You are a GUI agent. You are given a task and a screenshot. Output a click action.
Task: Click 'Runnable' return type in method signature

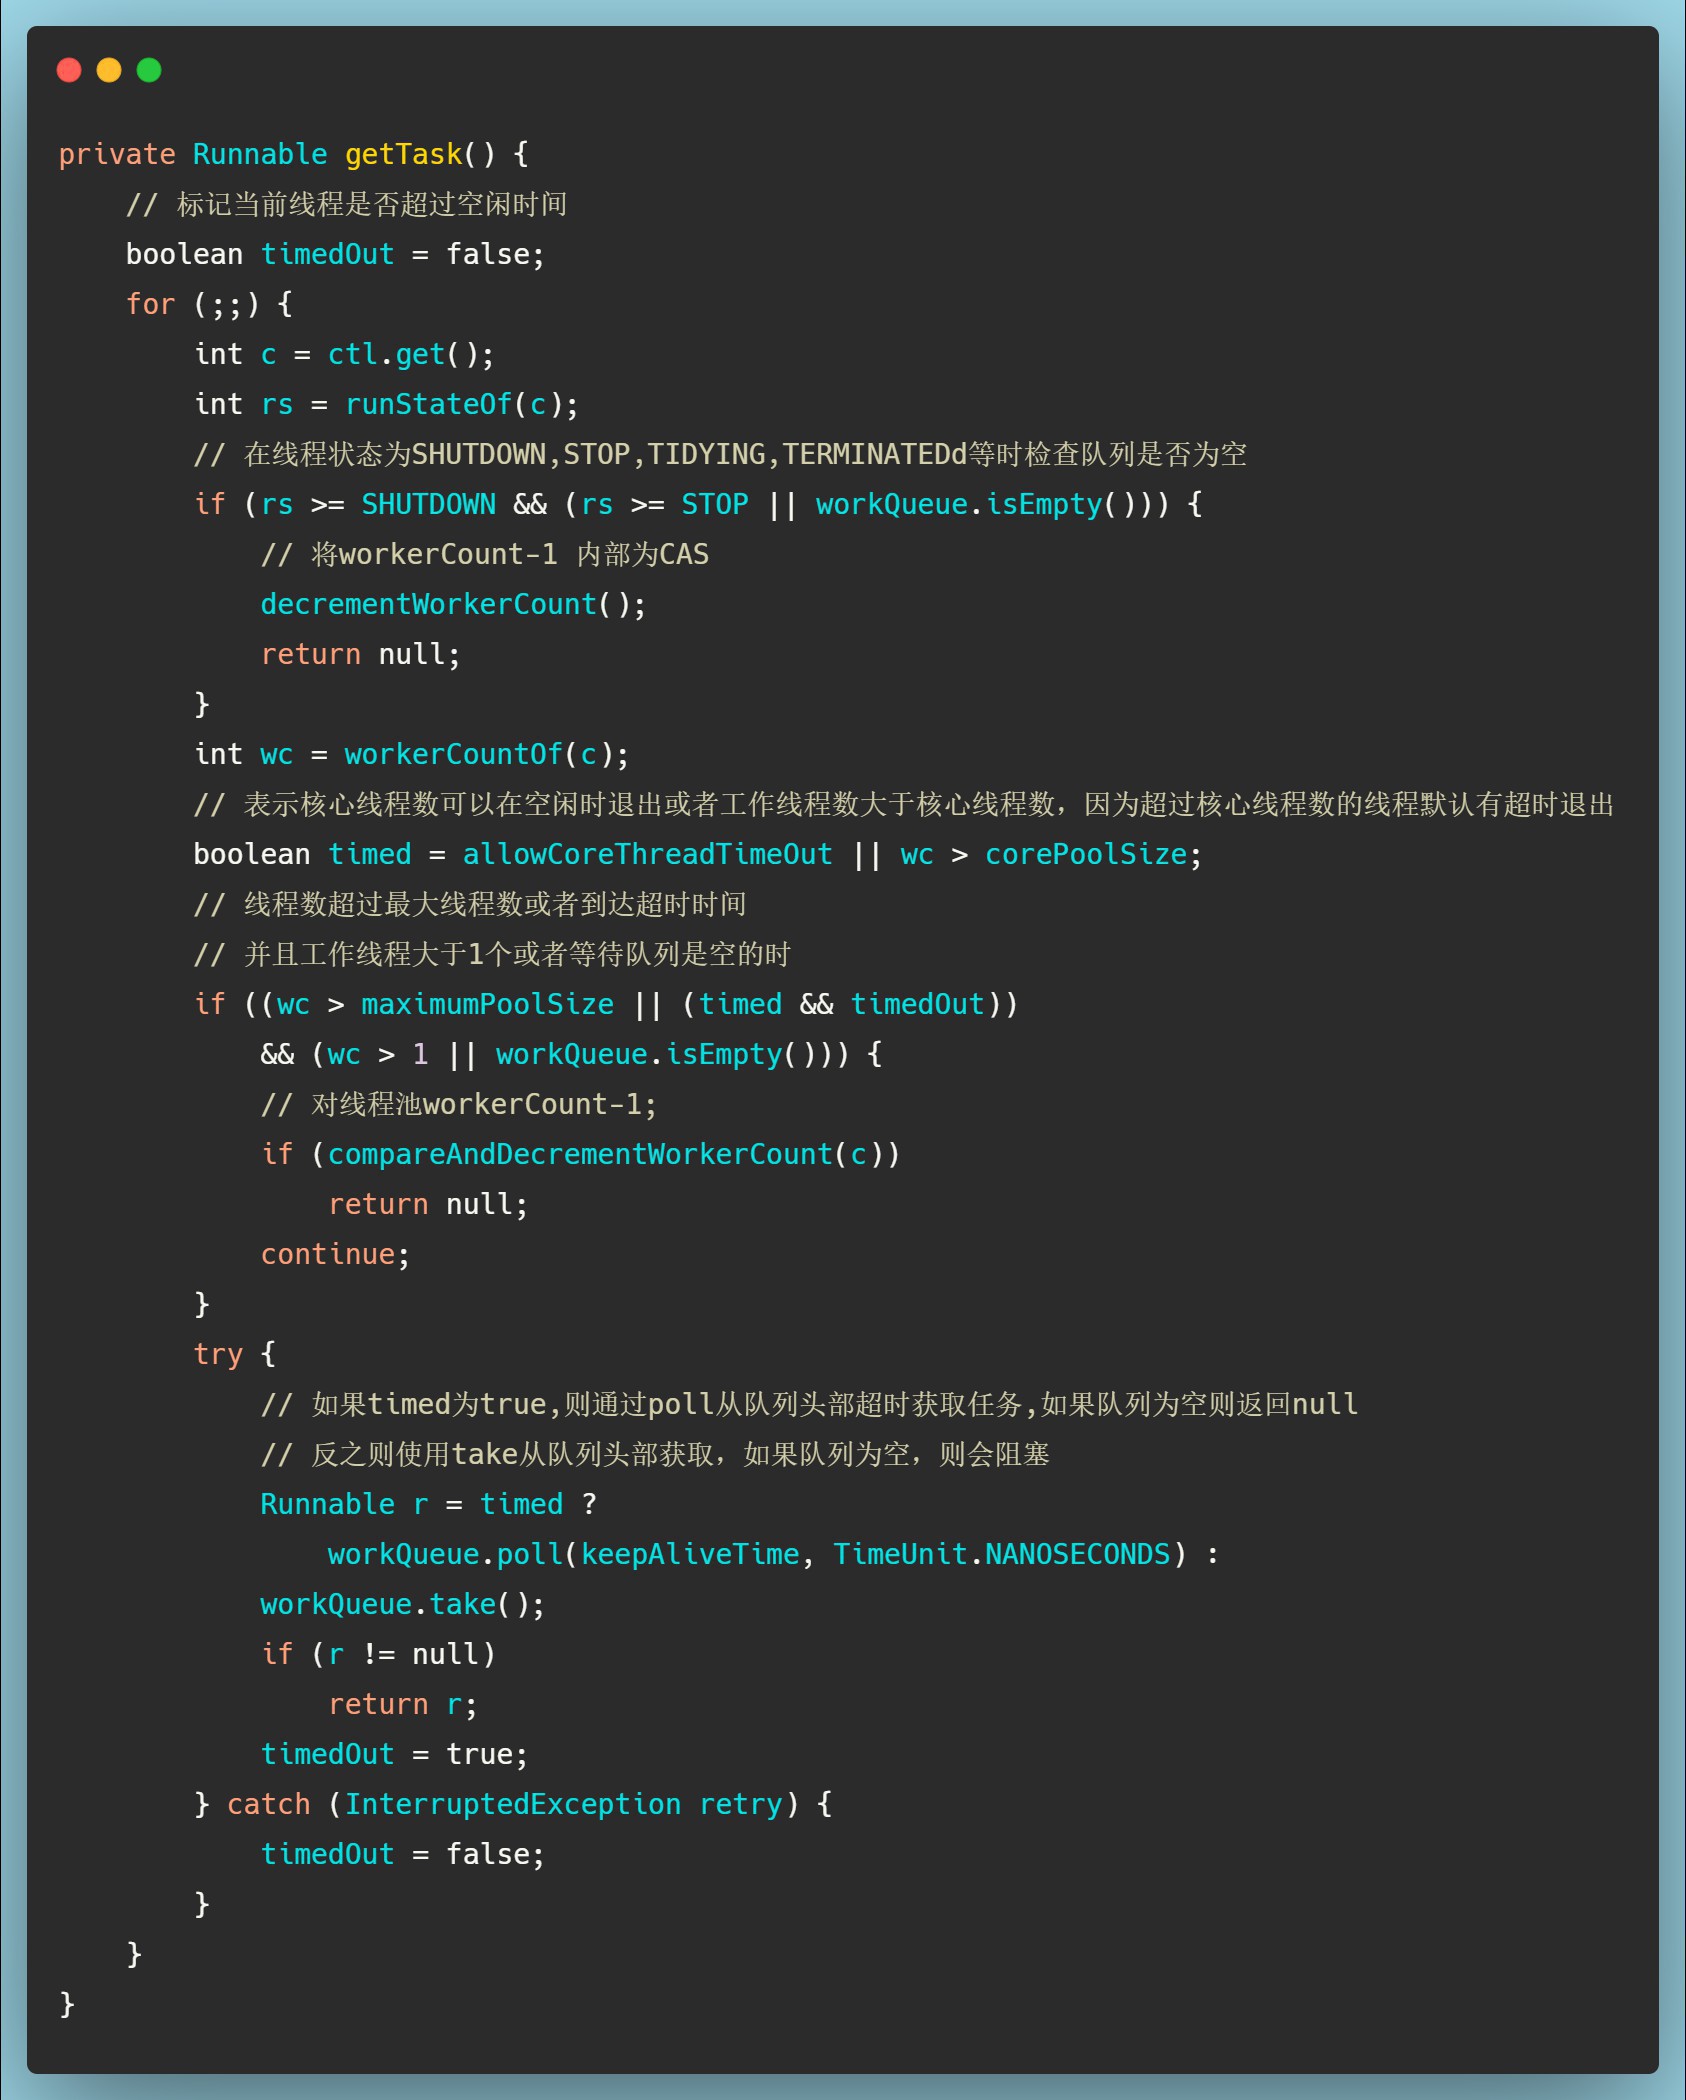260,154
